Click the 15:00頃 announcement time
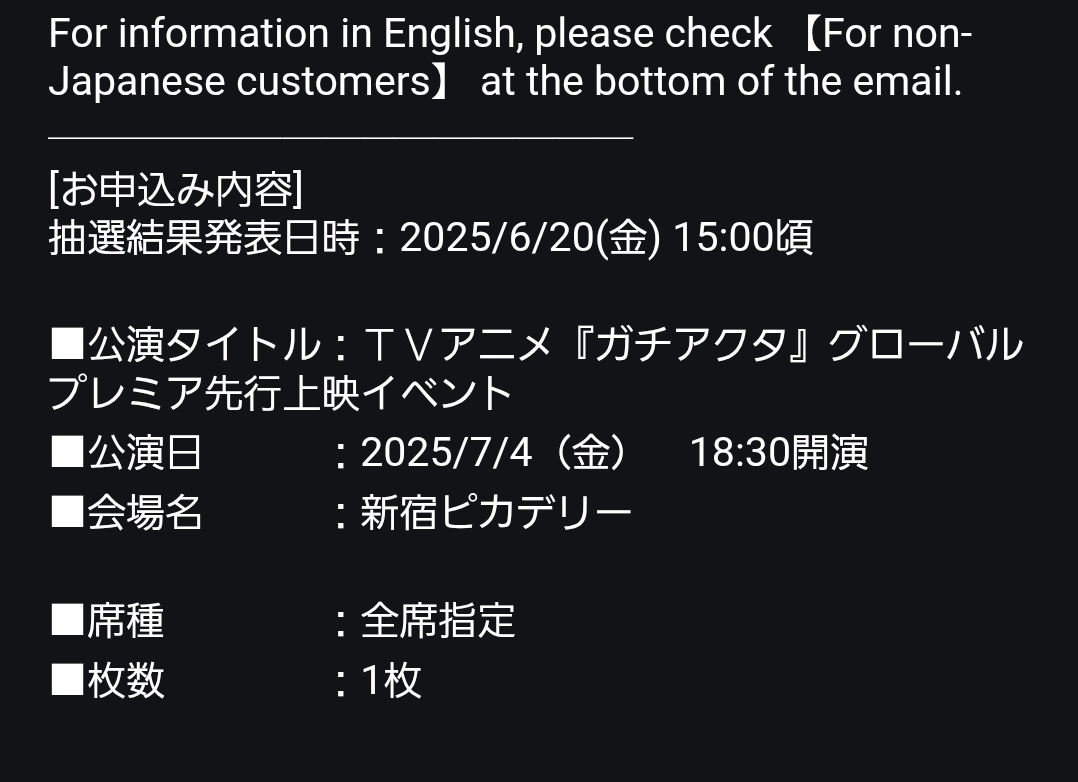The height and width of the screenshot is (782, 1078). coord(743,238)
